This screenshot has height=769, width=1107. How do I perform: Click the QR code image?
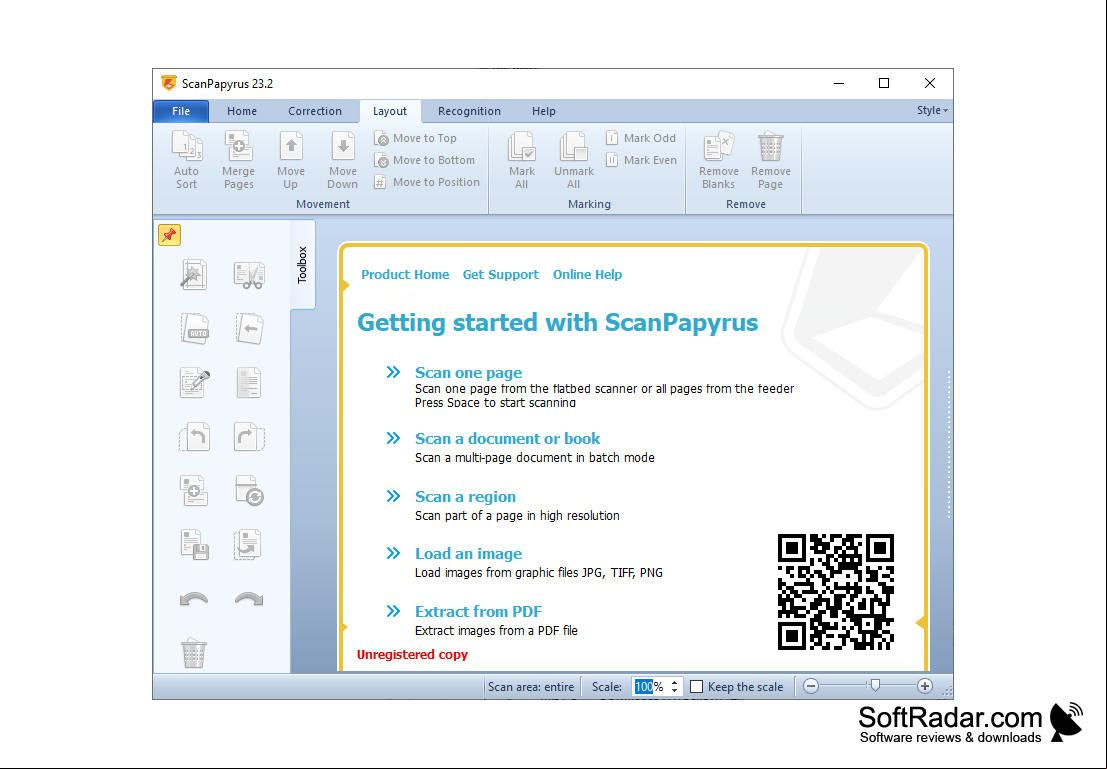click(836, 592)
